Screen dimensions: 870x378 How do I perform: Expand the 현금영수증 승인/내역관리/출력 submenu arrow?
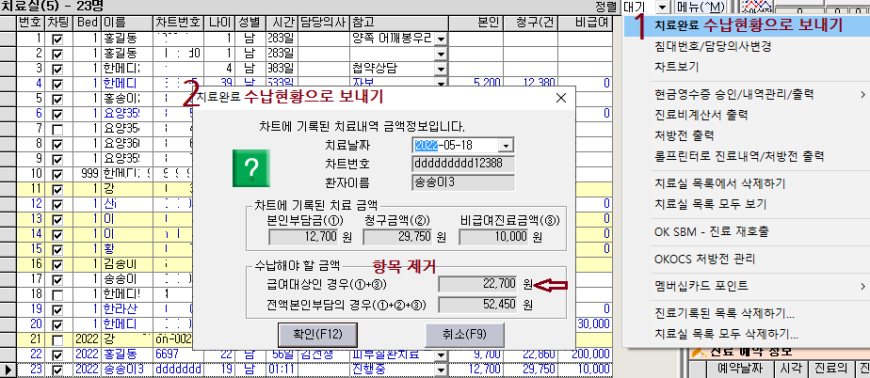coord(863,94)
